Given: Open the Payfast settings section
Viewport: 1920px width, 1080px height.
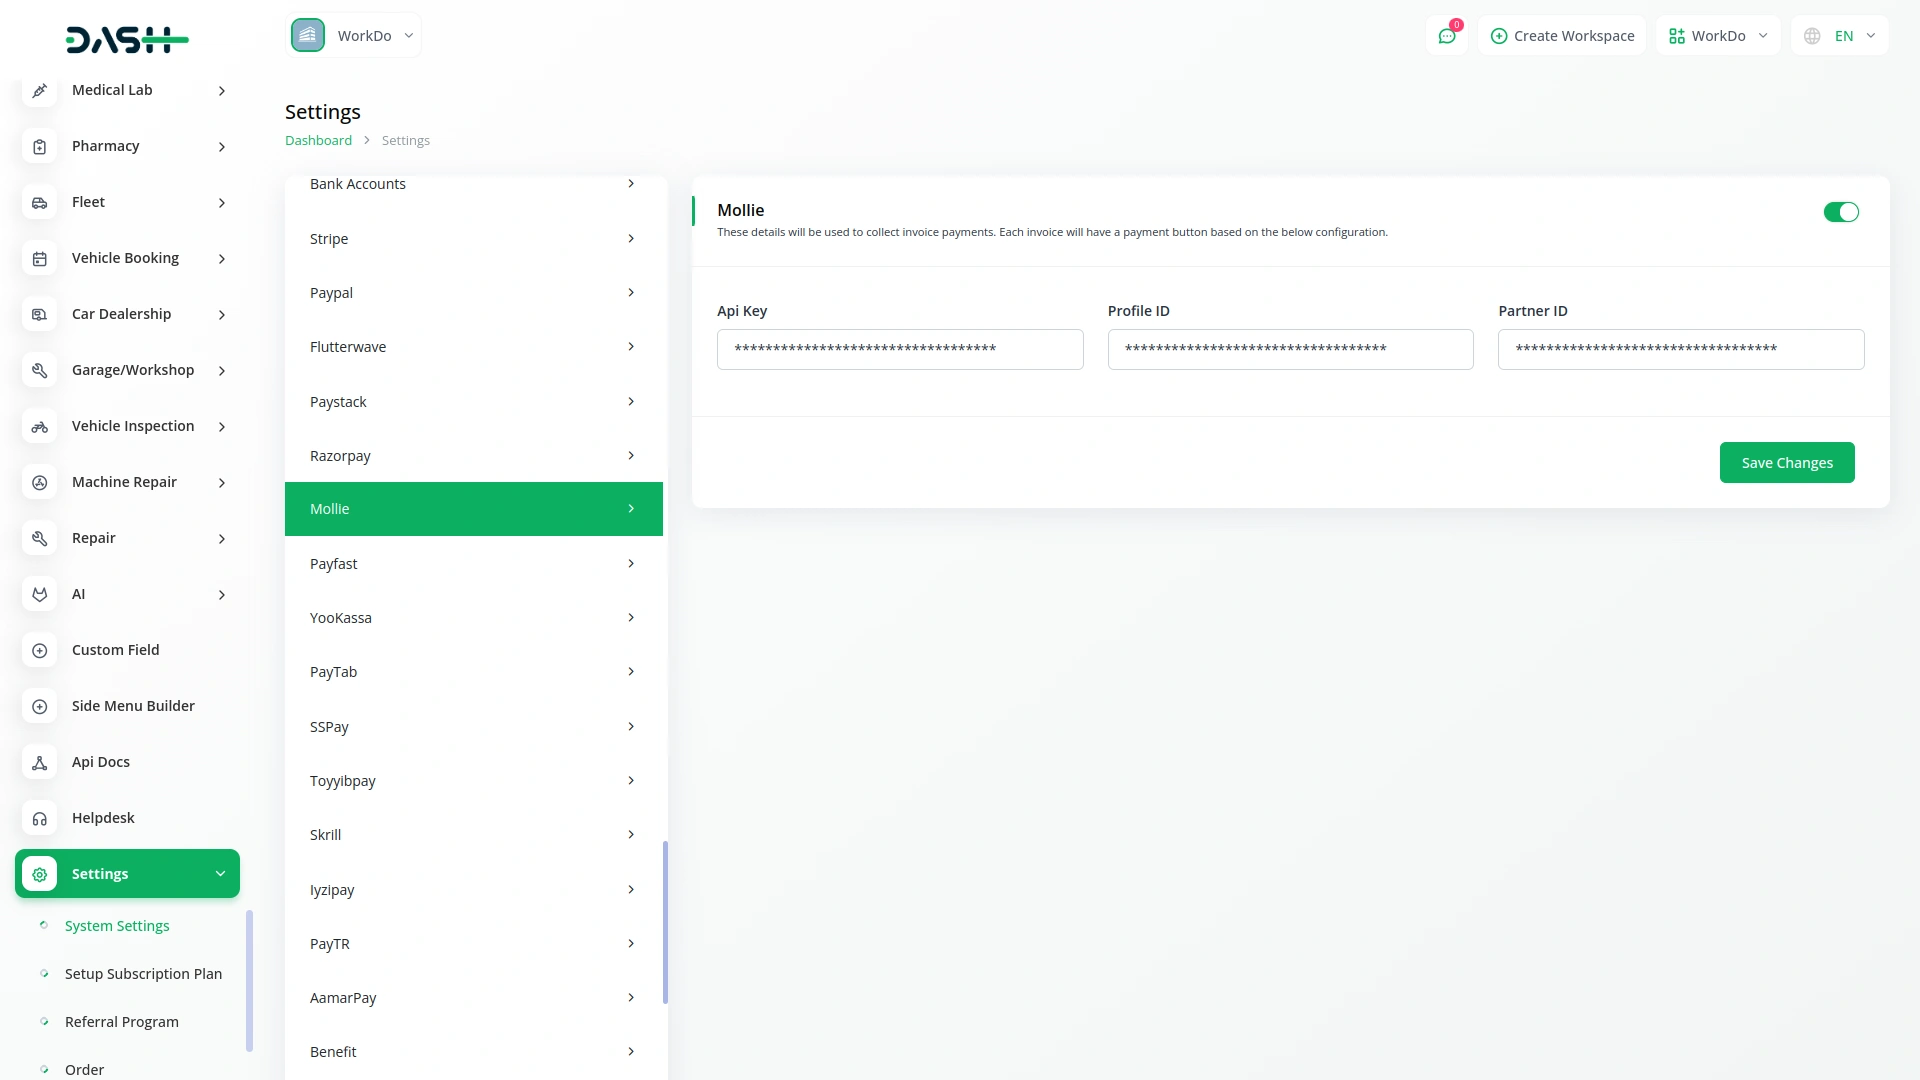Looking at the screenshot, I should pyautogui.click(x=473, y=564).
